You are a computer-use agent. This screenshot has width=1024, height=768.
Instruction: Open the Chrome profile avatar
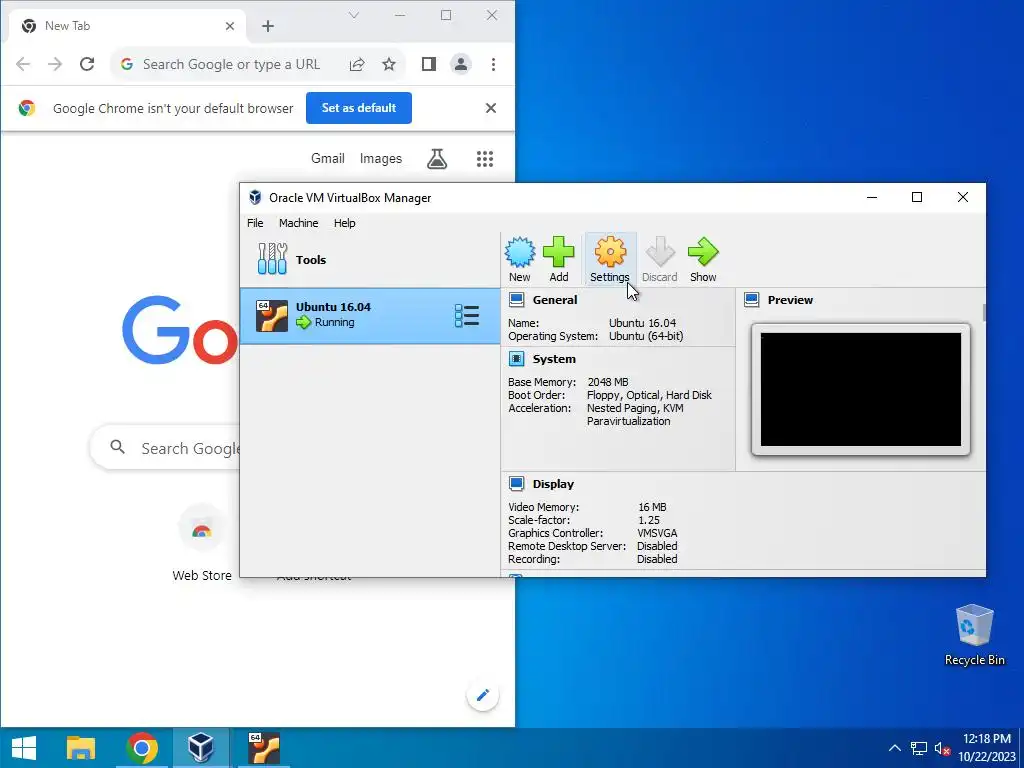pos(461,64)
